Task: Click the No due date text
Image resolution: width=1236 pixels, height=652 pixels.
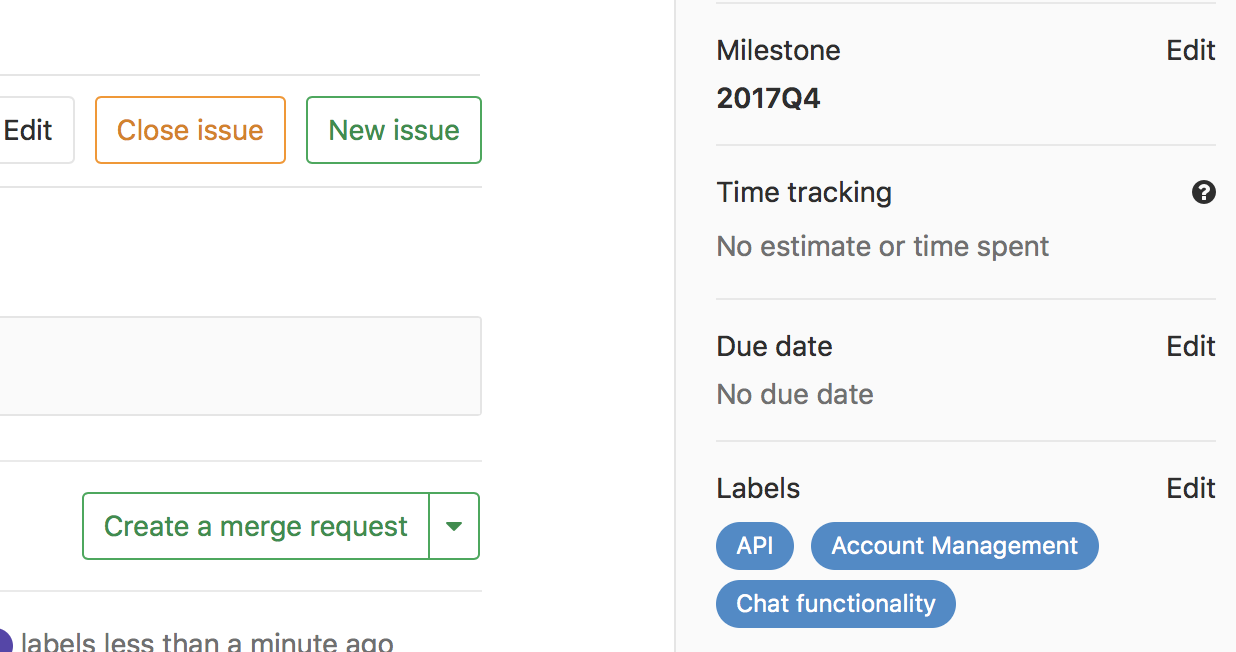Action: click(794, 394)
